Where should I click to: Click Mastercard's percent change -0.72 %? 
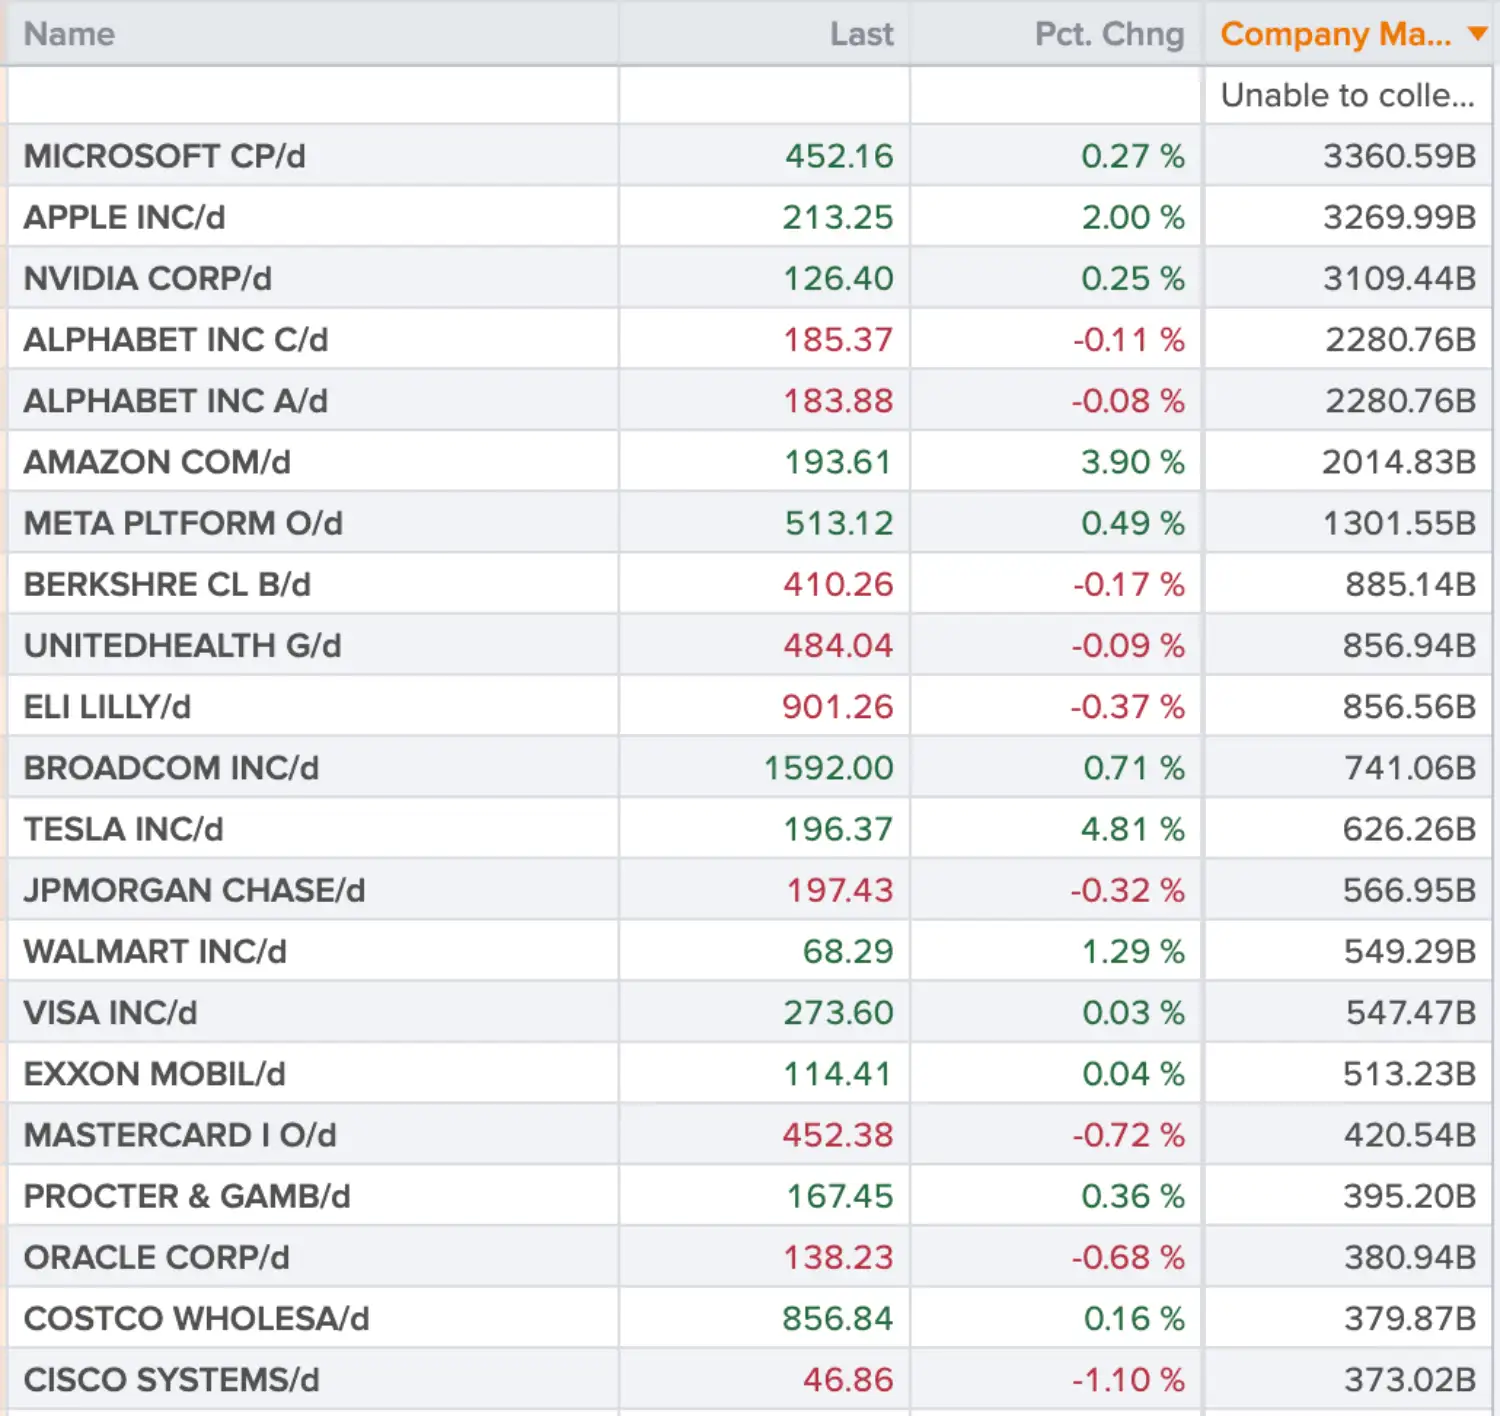(x=1129, y=1135)
